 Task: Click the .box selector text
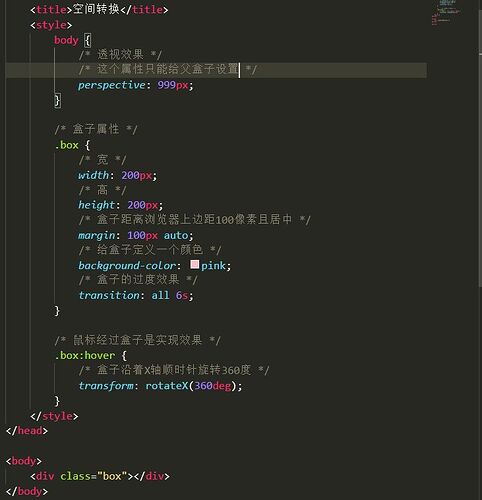(x=67, y=145)
